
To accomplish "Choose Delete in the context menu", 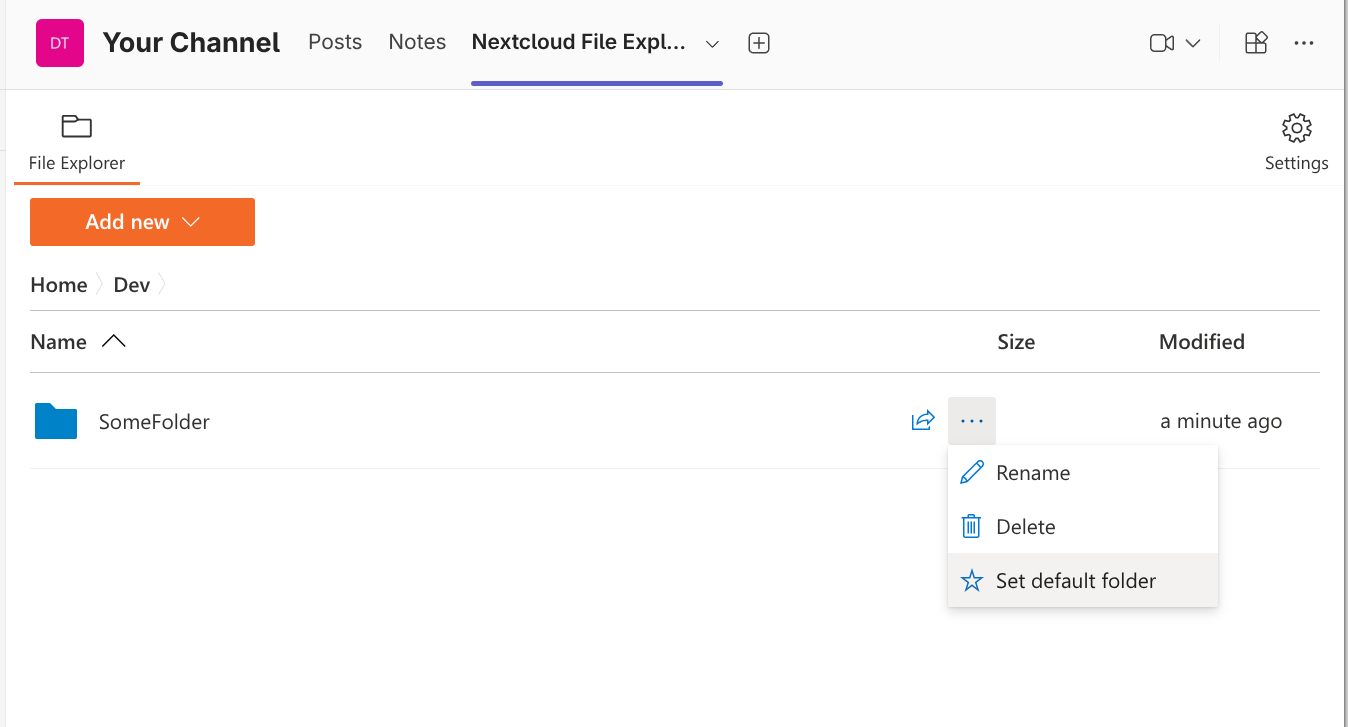I will tap(1025, 527).
